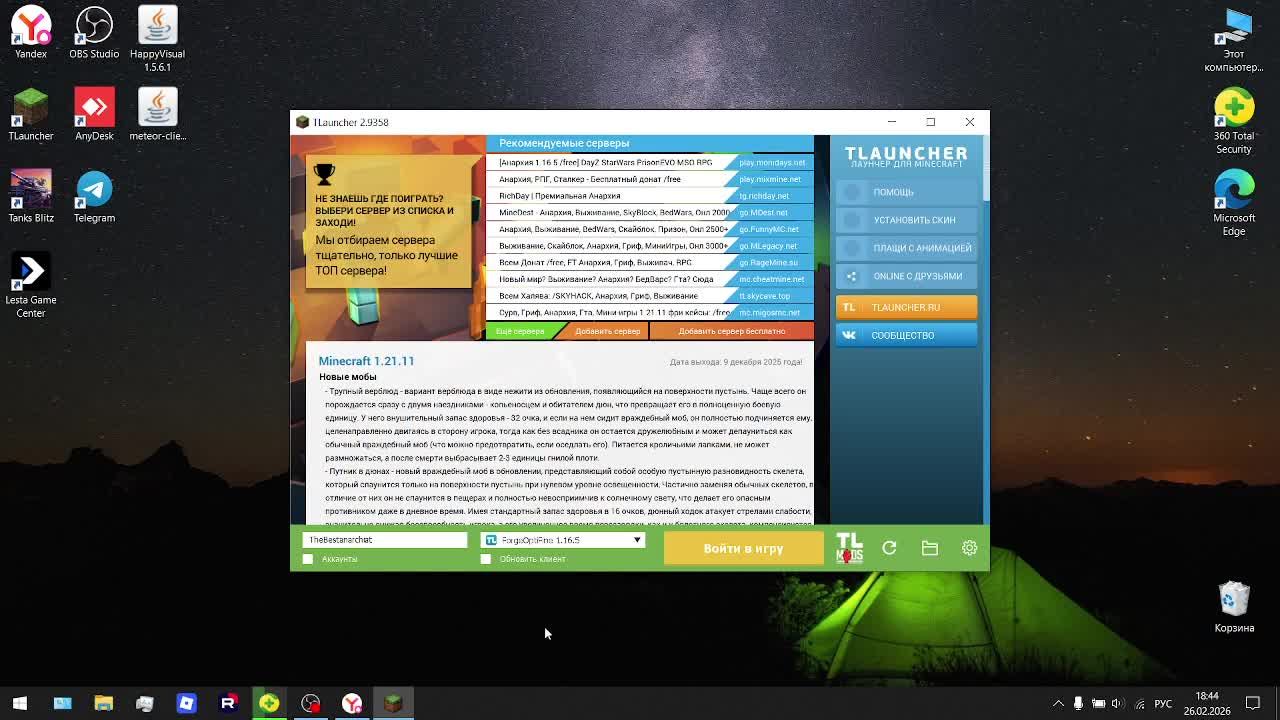Show hidden tray icons chevron
This screenshot has height=720, width=1280.
1058,703
